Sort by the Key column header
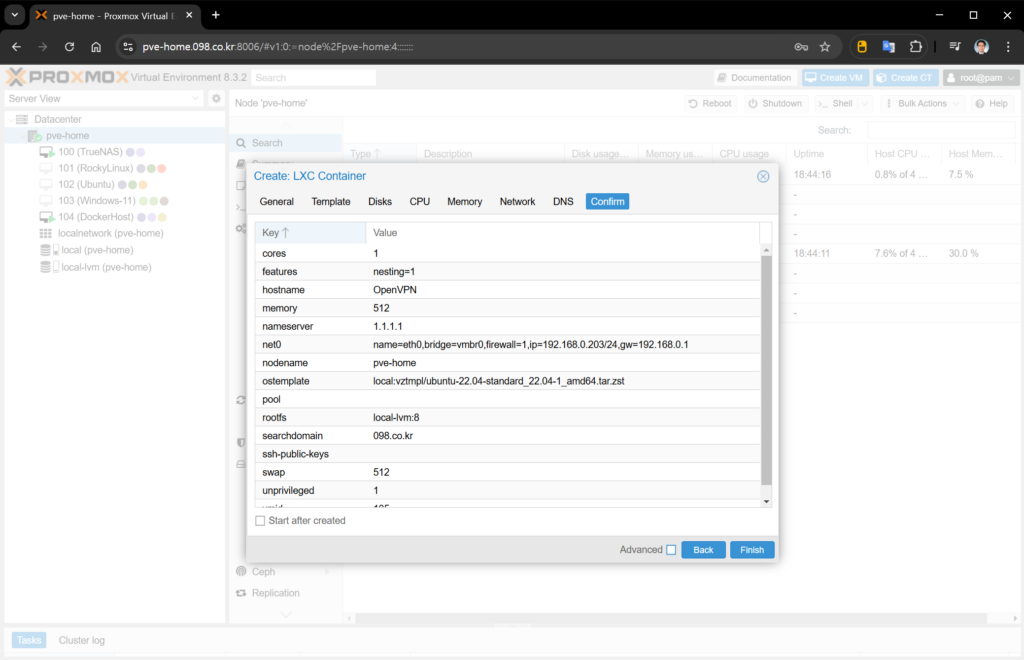Viewport: 1024px width, 660px height. (310, 232)
